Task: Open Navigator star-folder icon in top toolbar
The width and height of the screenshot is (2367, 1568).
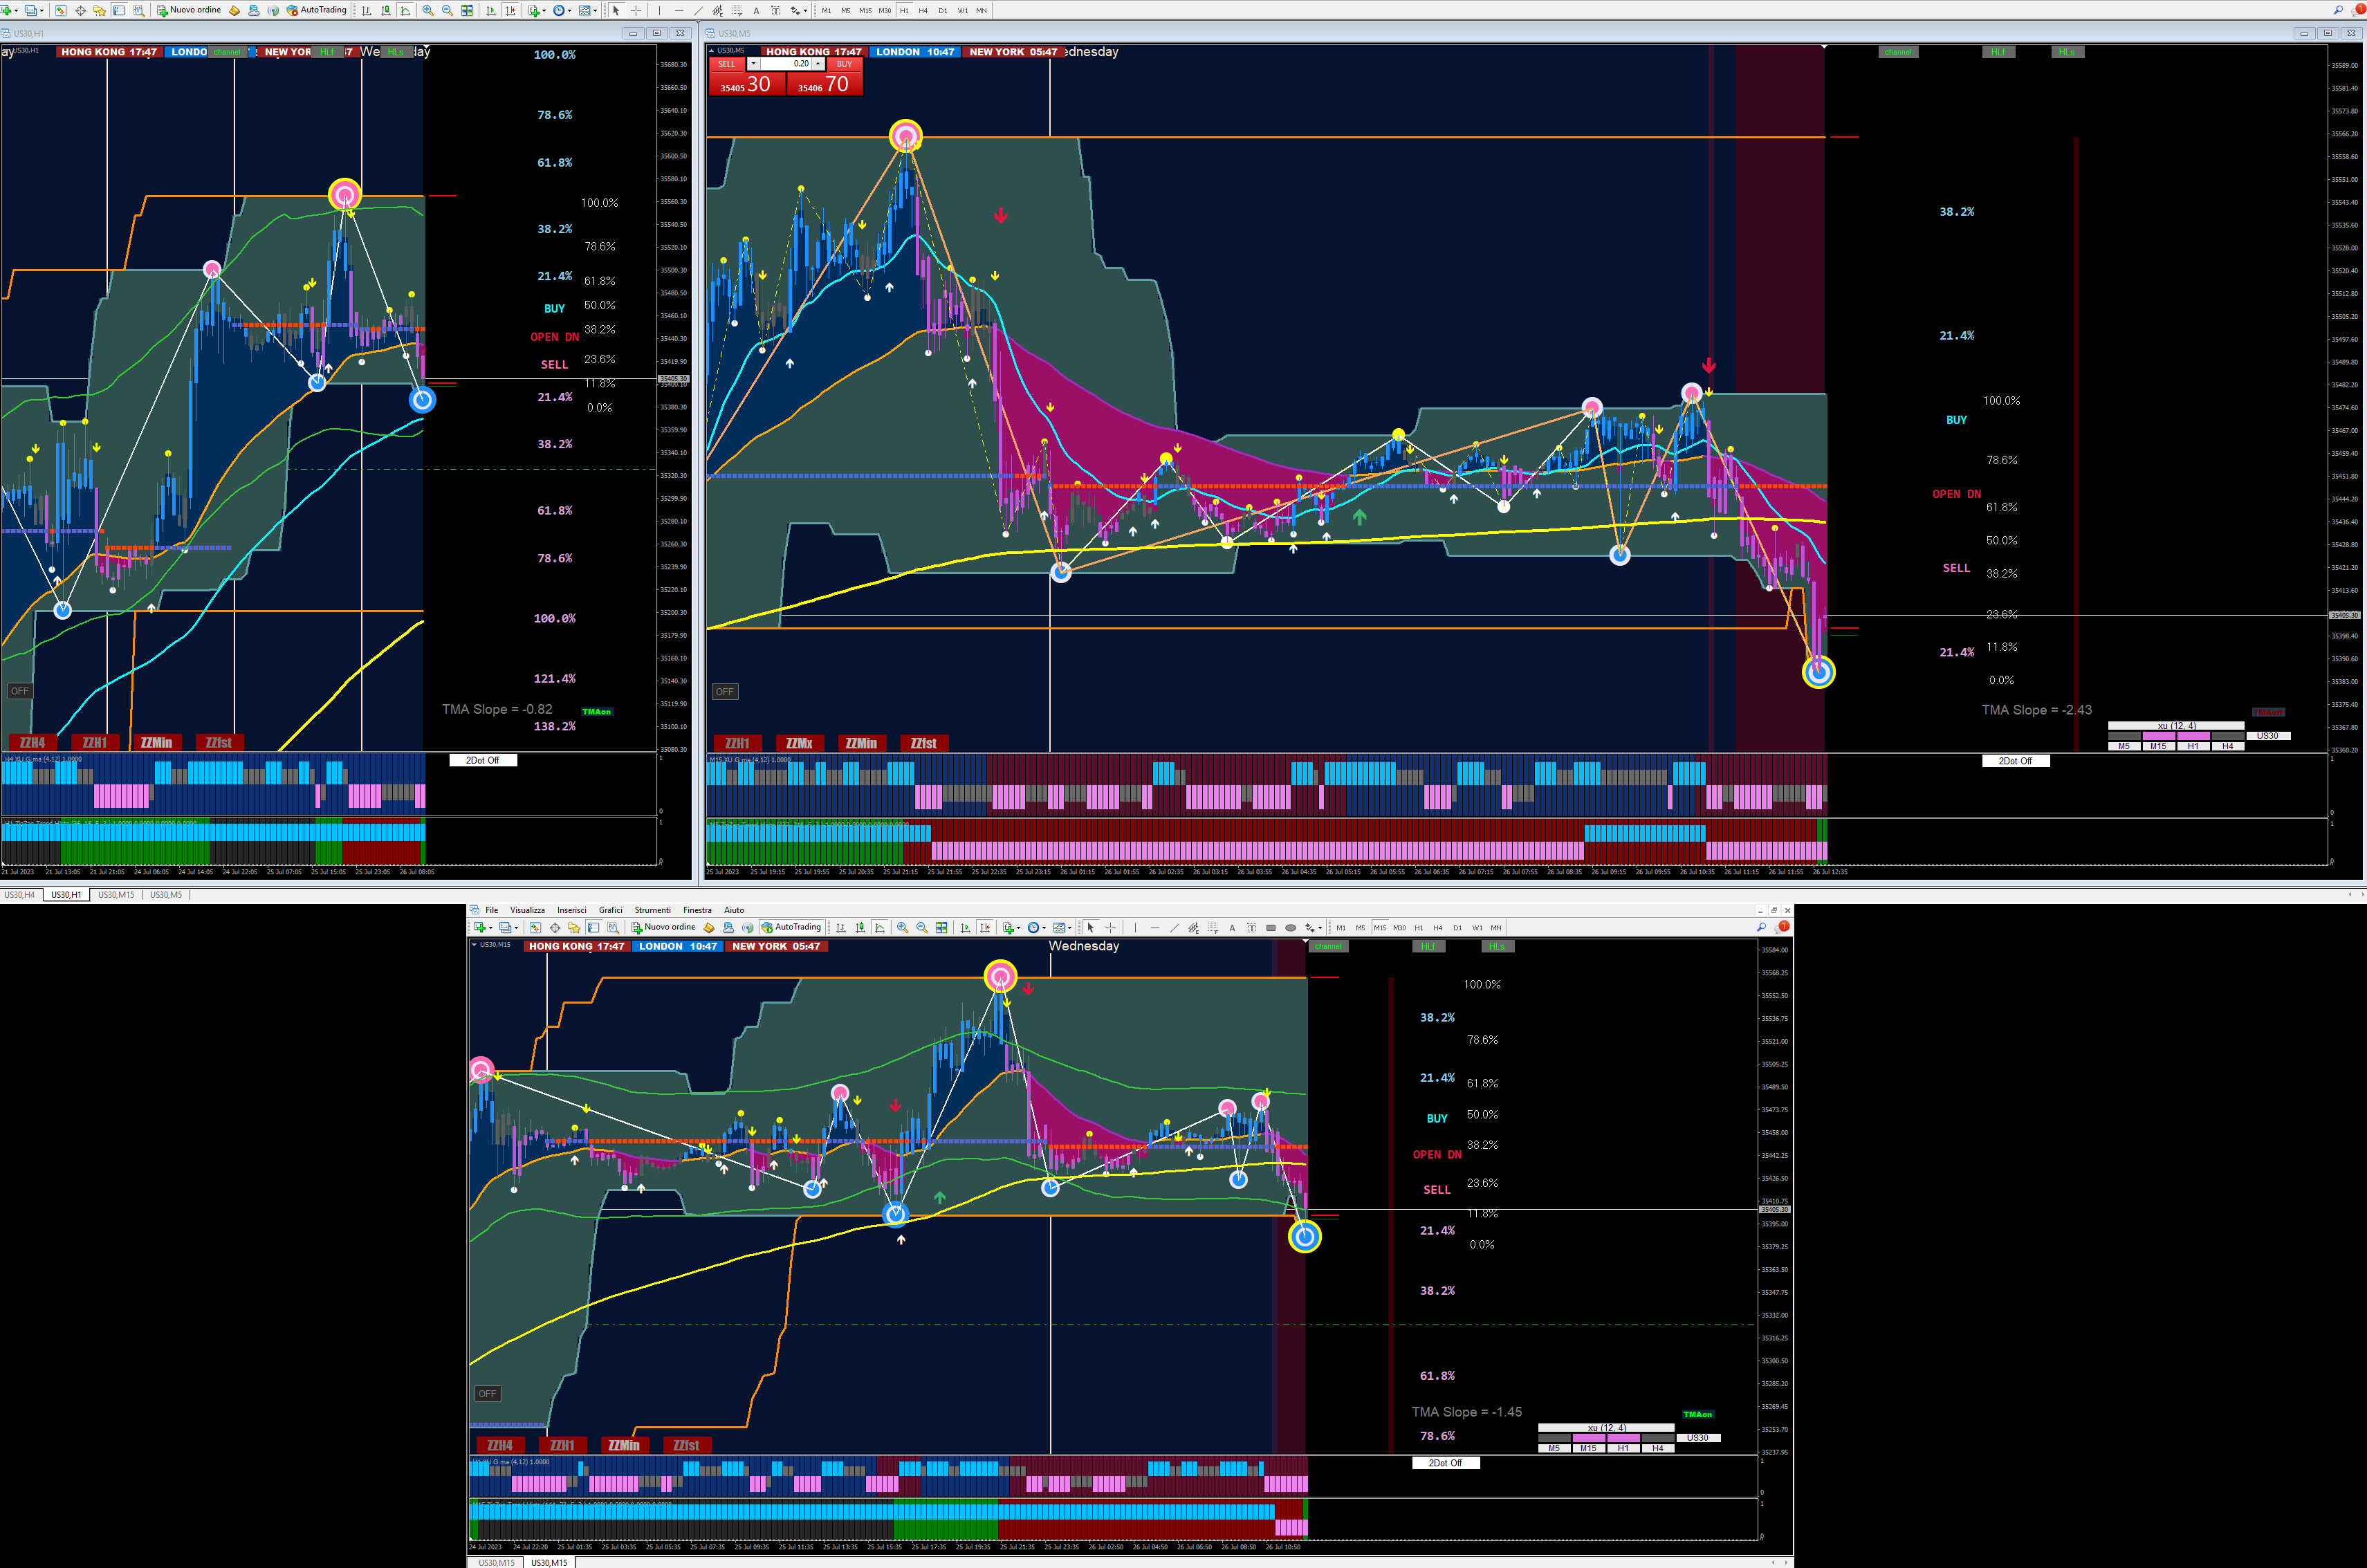Action: pos(99,10)
